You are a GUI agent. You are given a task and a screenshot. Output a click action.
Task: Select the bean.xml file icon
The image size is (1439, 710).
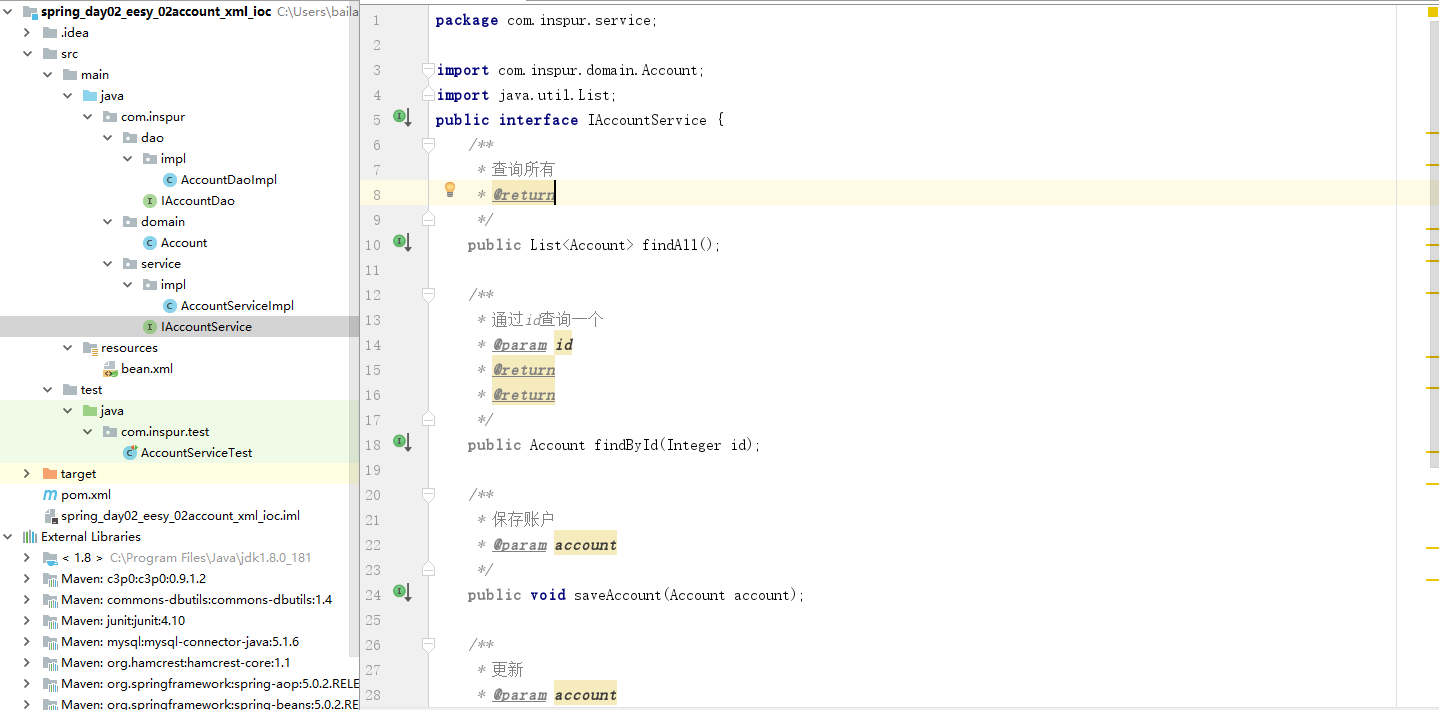(x=110, y=369)
